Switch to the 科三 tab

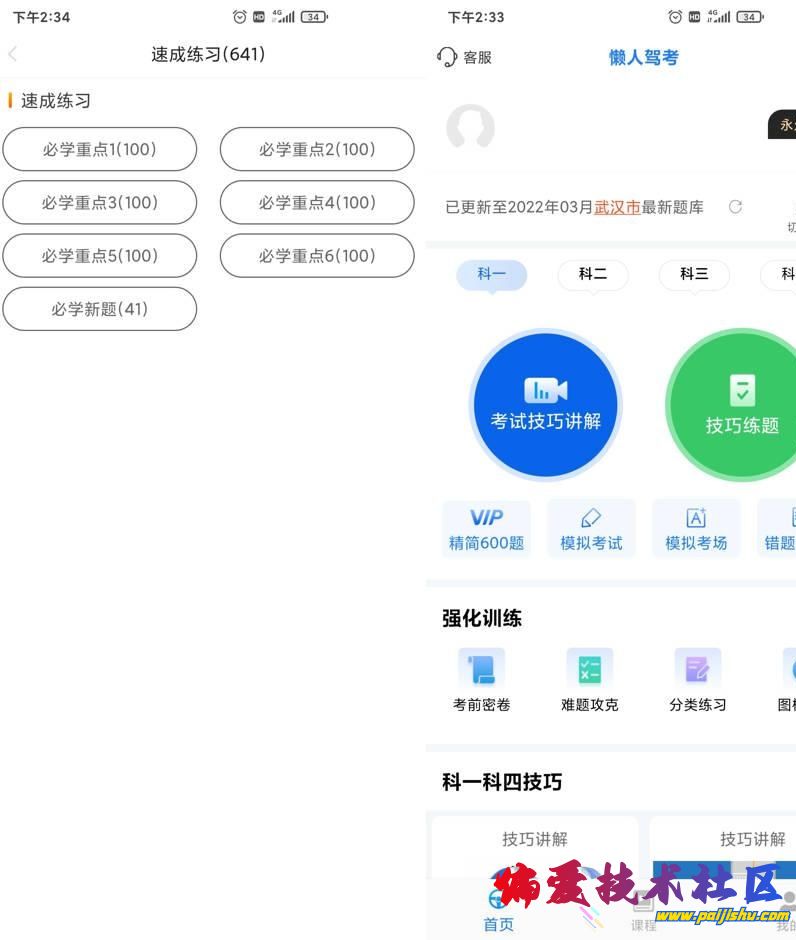pos(694,274)
